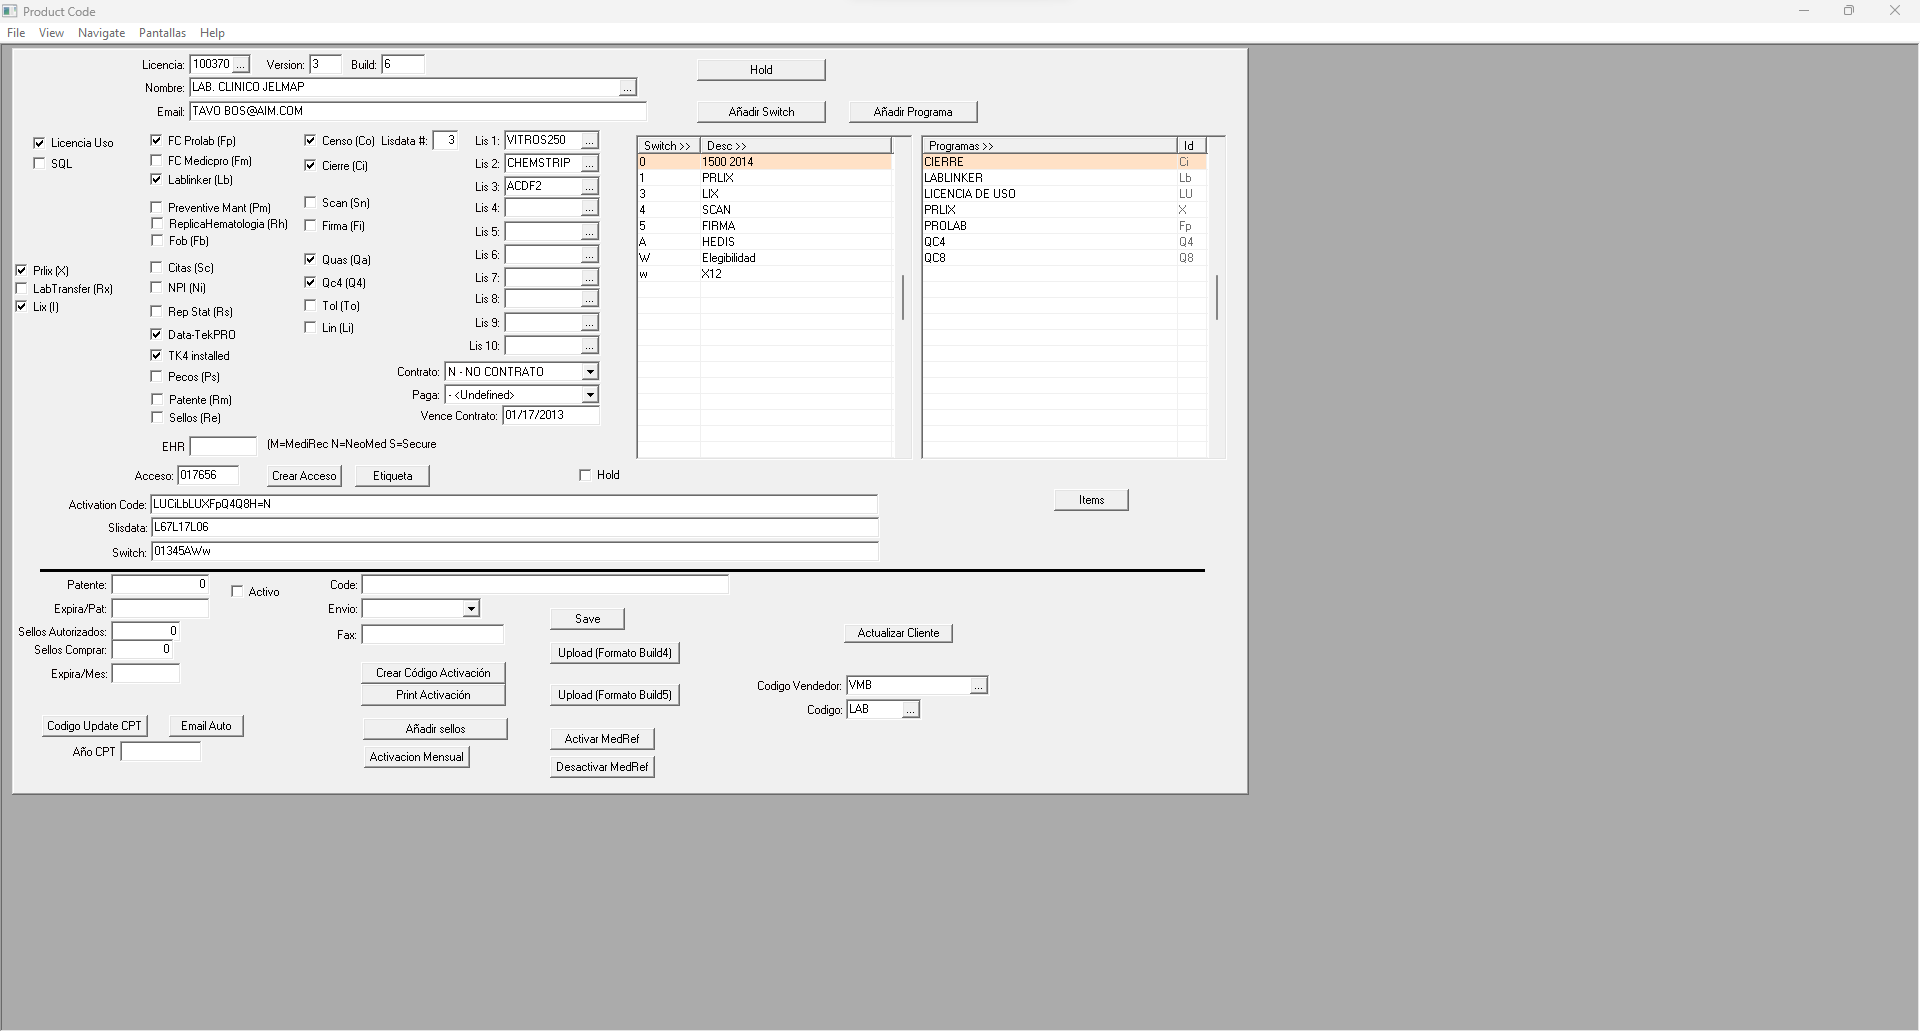Open the lookup for Codigo Vendedor
The height and width of the screenshot is (1032, 1920).
[979, 686]
